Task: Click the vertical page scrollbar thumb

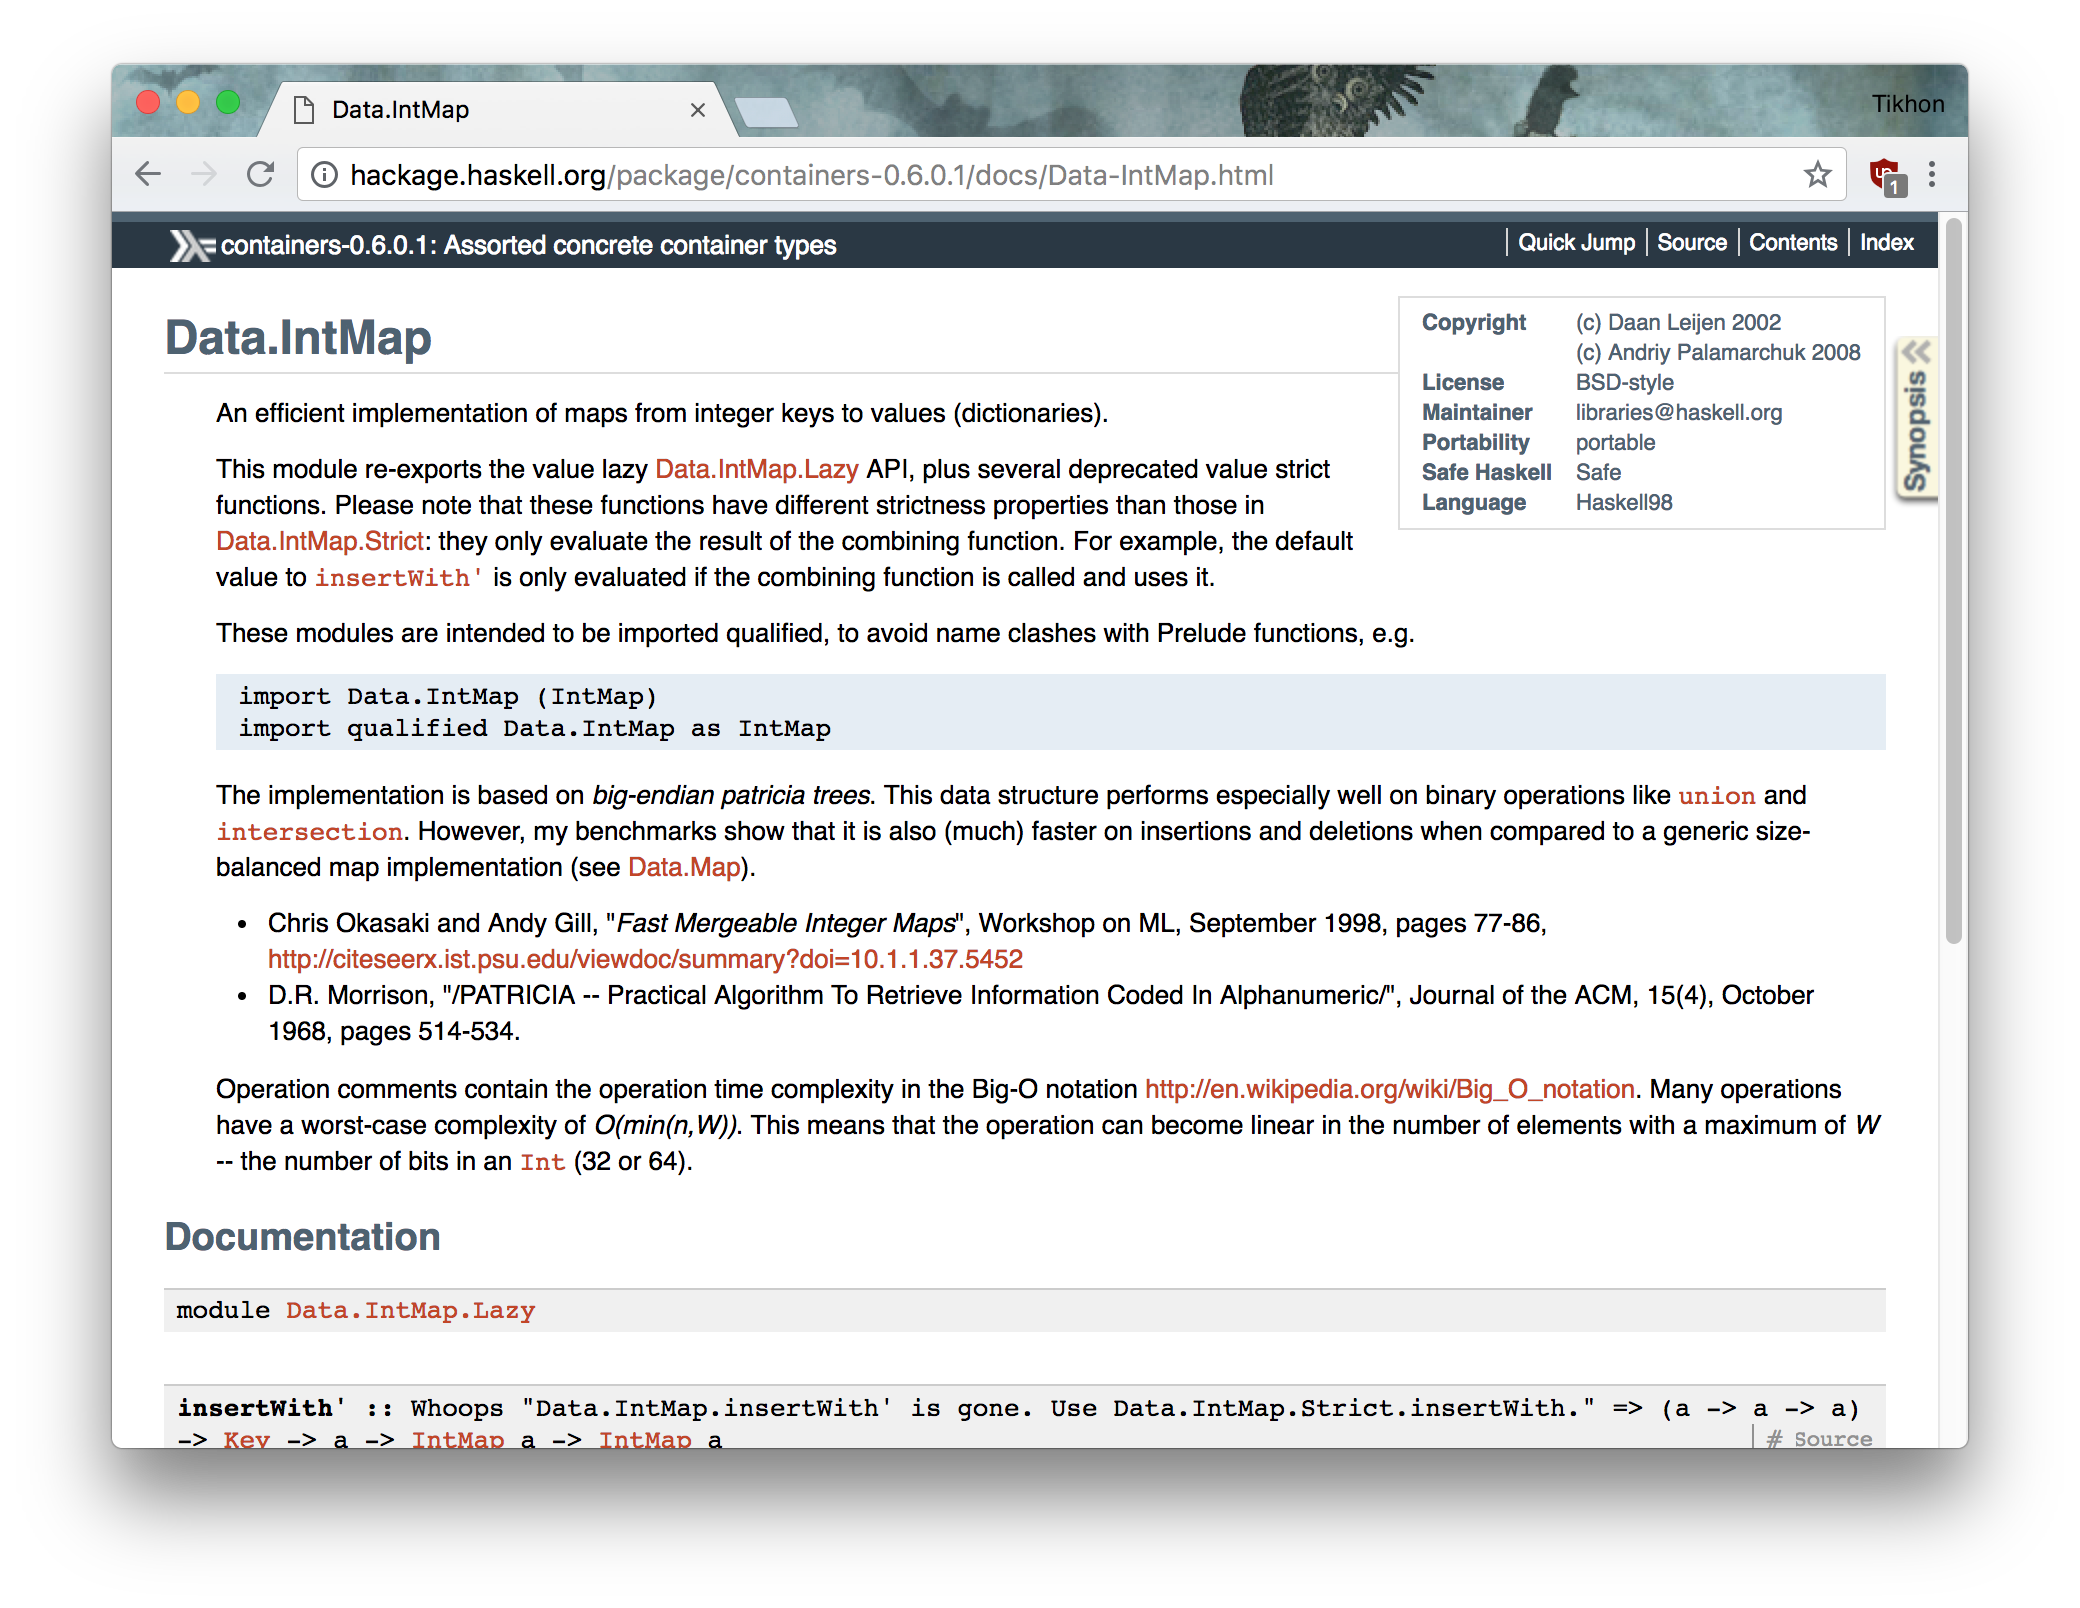Action: [x=1953, y=582]
